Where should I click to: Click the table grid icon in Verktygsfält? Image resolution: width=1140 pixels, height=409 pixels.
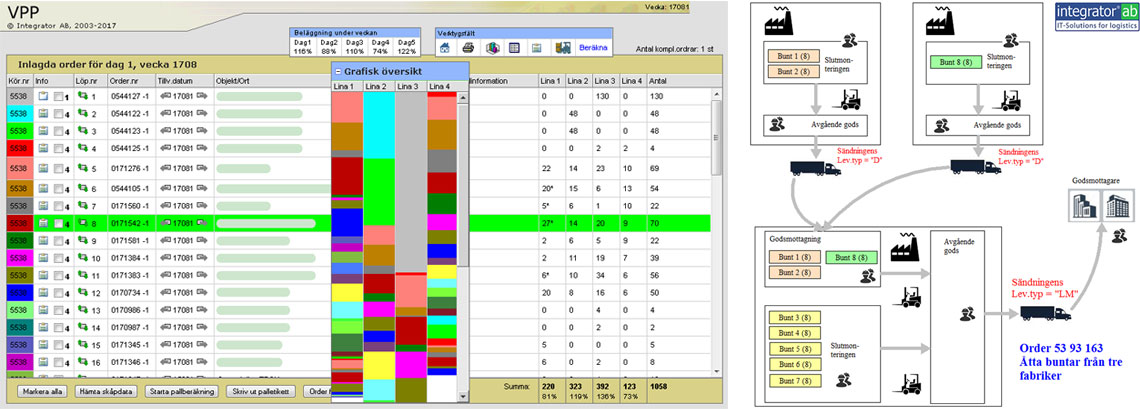click(x=513, y=47)
